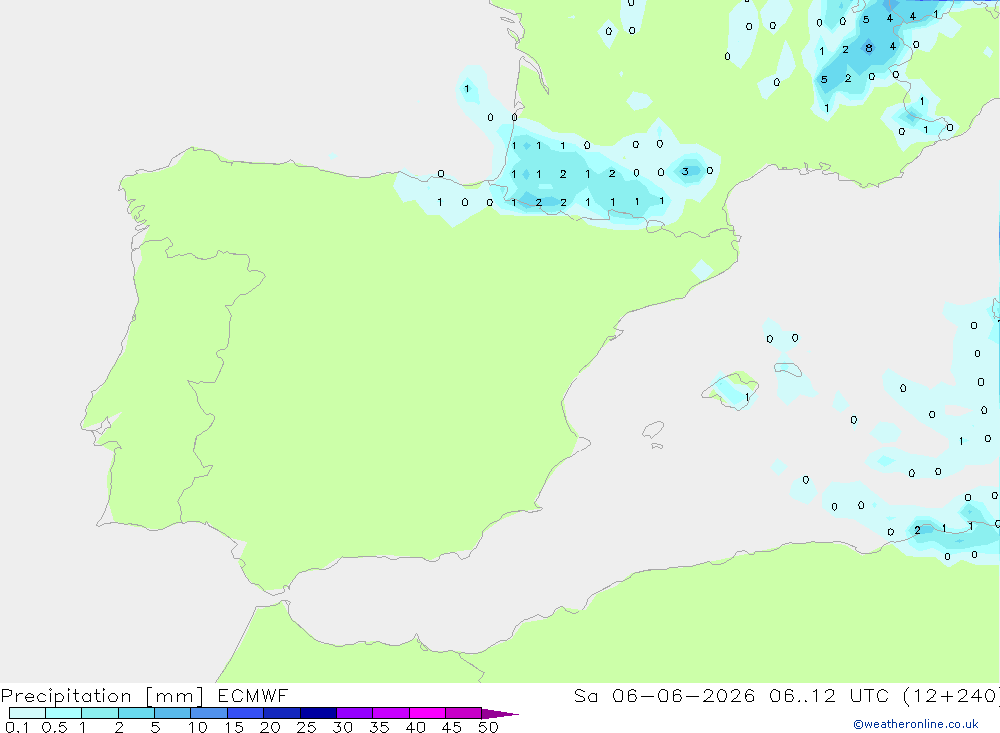This screenshot has height=733, width=1000.
Task: Click the 2–5 mm legend color swatch
Action: [136, 713]
